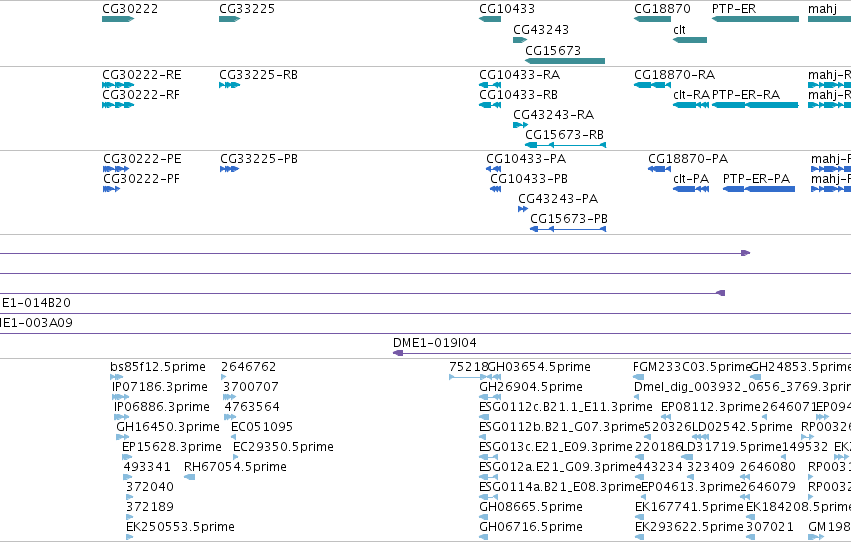Select protein CG15673-PB
Image resolution: width=851 pixels, height=542 pixels.
(x=568, y=229)
